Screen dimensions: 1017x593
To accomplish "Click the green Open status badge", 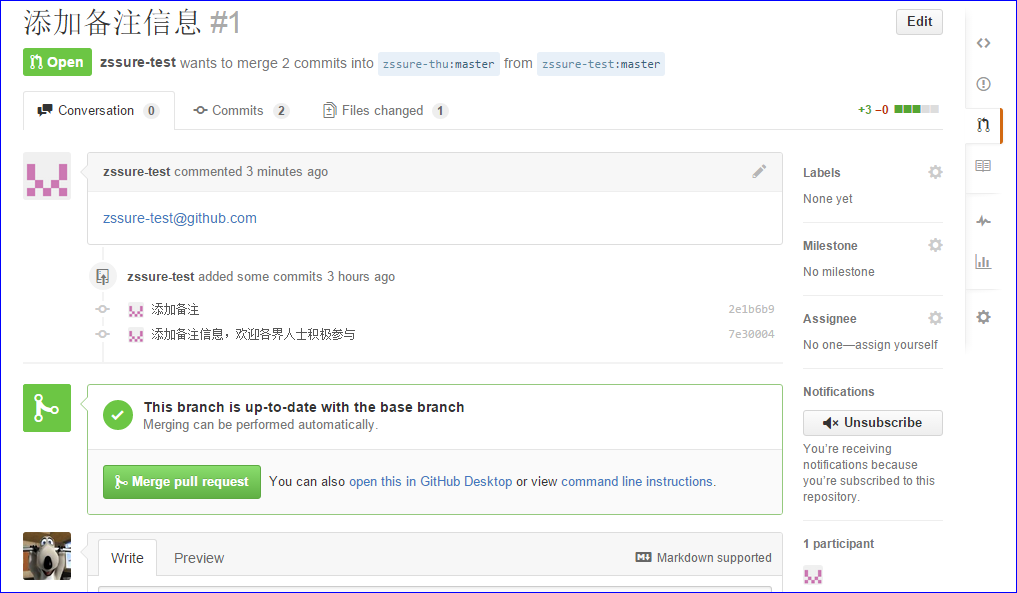I will click(x=57, y=62).
